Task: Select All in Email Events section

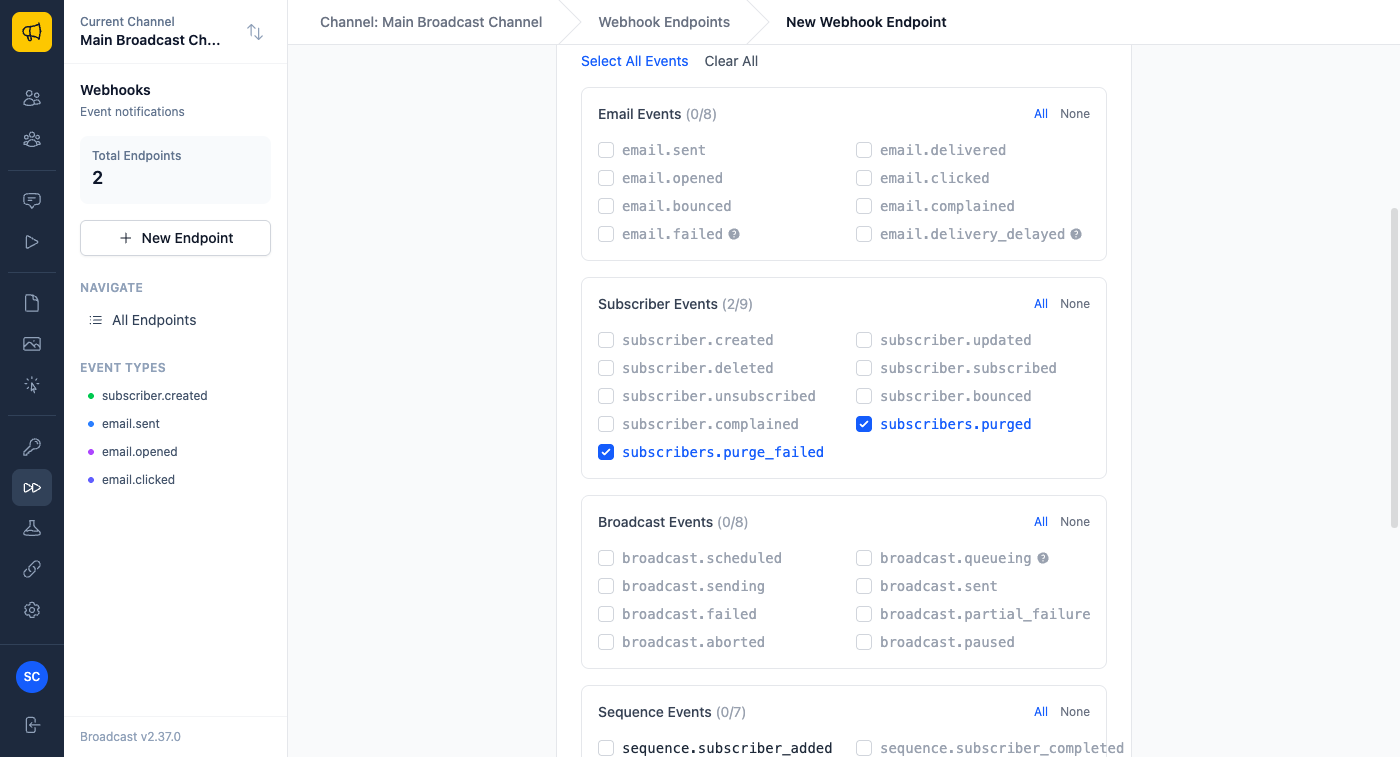Action: tap(1041, 114)
